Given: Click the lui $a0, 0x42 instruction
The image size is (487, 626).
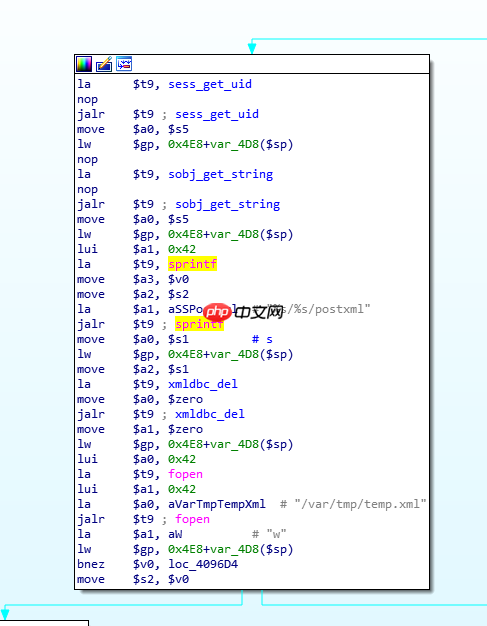Looking at the screenshot, I should (x=137, y=459).
